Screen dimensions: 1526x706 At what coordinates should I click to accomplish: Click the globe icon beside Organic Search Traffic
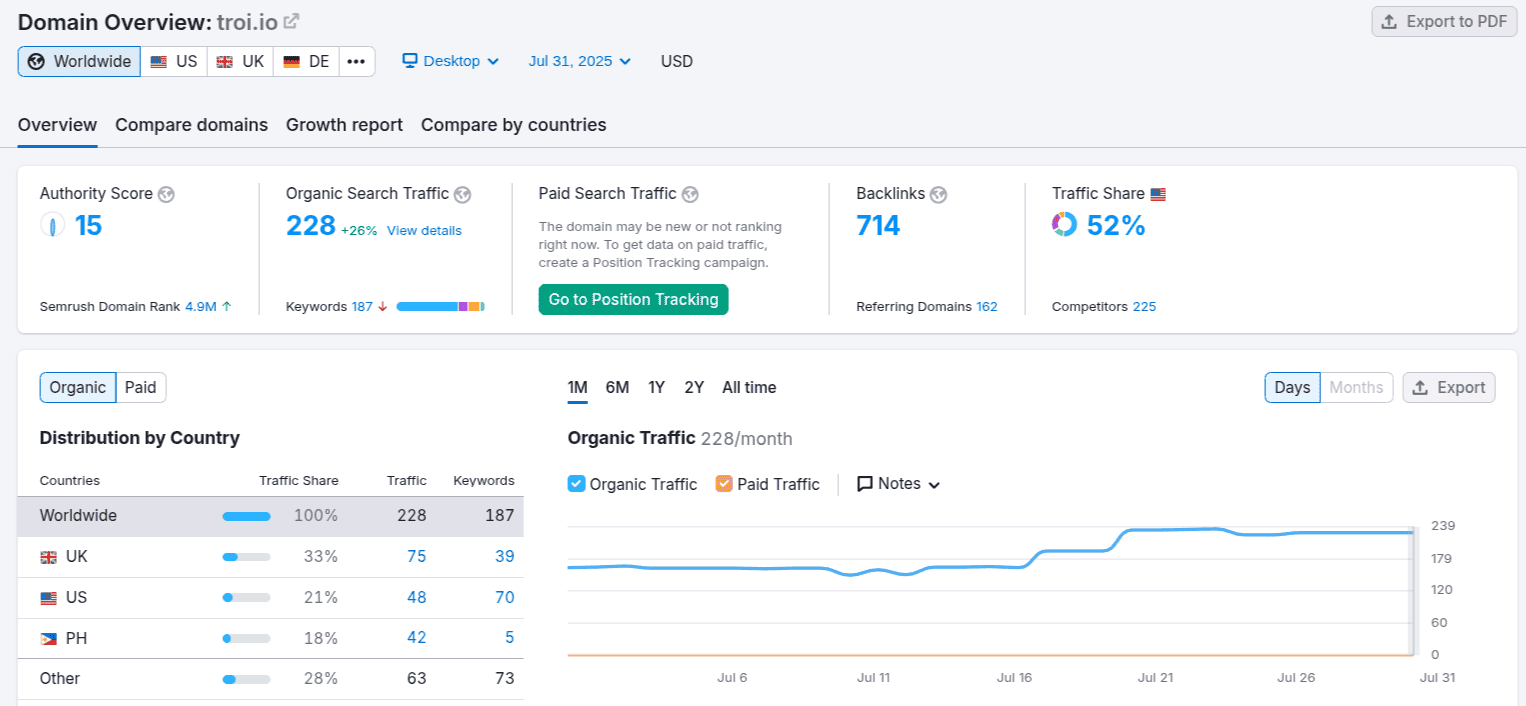click(x=462, y=194)
